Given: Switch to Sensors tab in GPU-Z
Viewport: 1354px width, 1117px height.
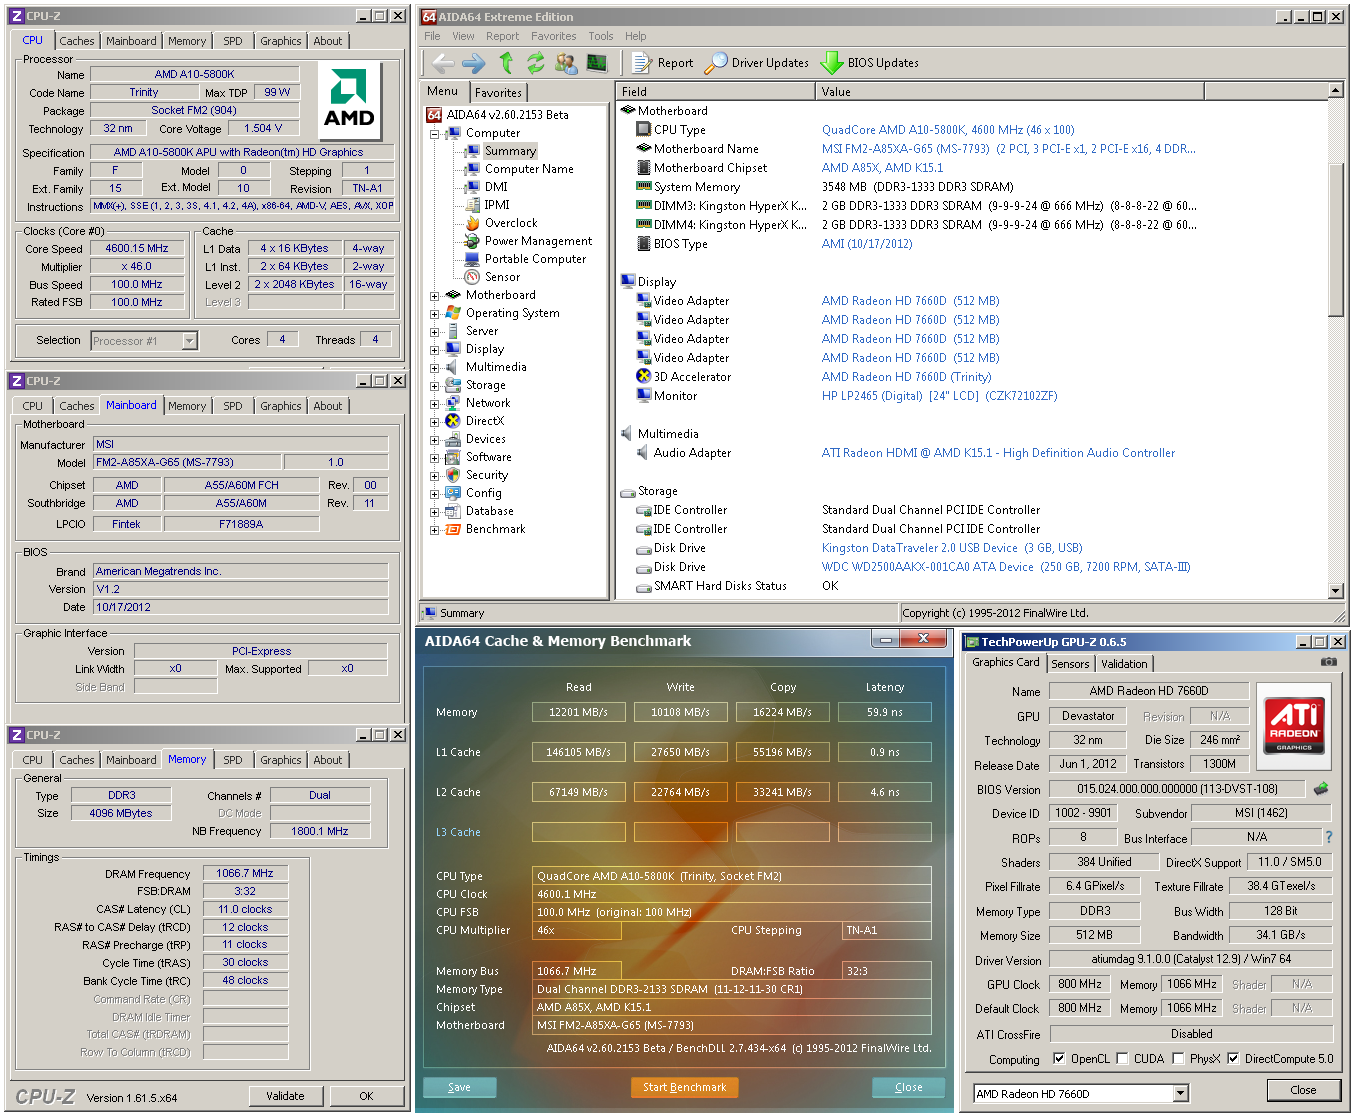Looking at the screenshot, I should [x=1070, y=664].
